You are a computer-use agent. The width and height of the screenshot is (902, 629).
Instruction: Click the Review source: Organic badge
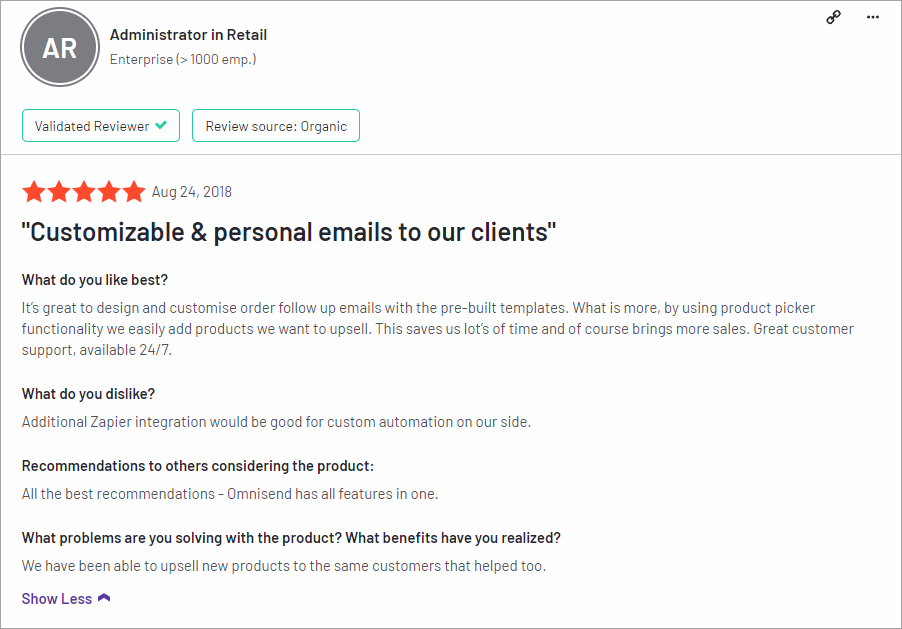[x=276, y=125]
